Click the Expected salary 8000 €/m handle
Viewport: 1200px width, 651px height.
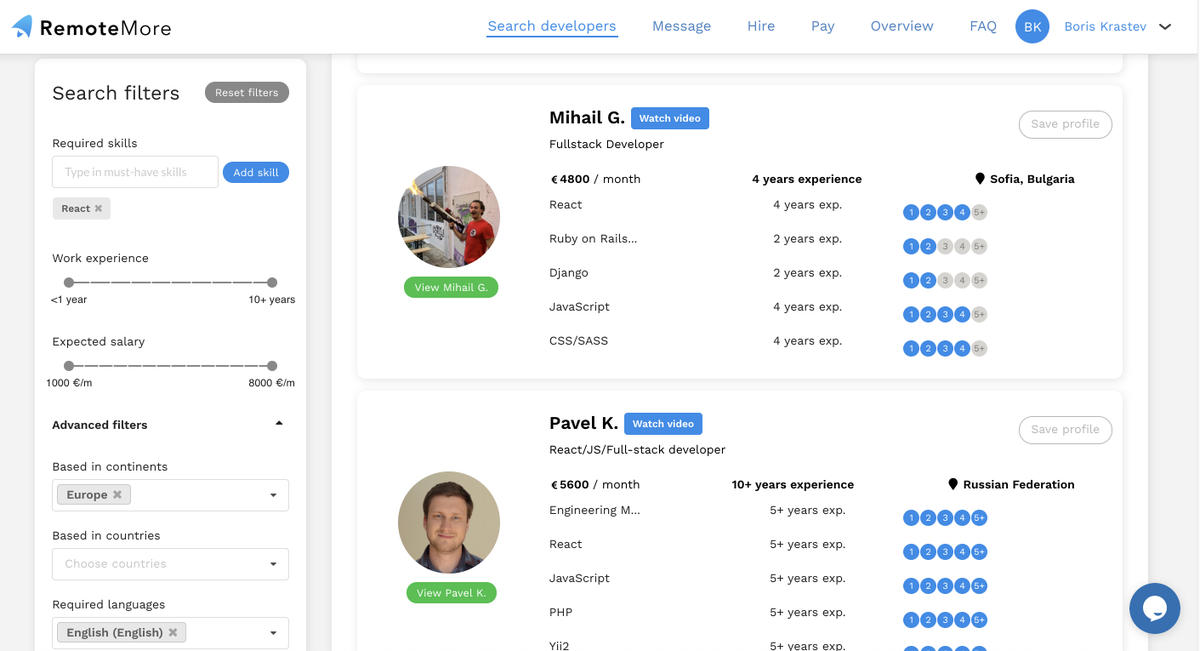(272, 366)
